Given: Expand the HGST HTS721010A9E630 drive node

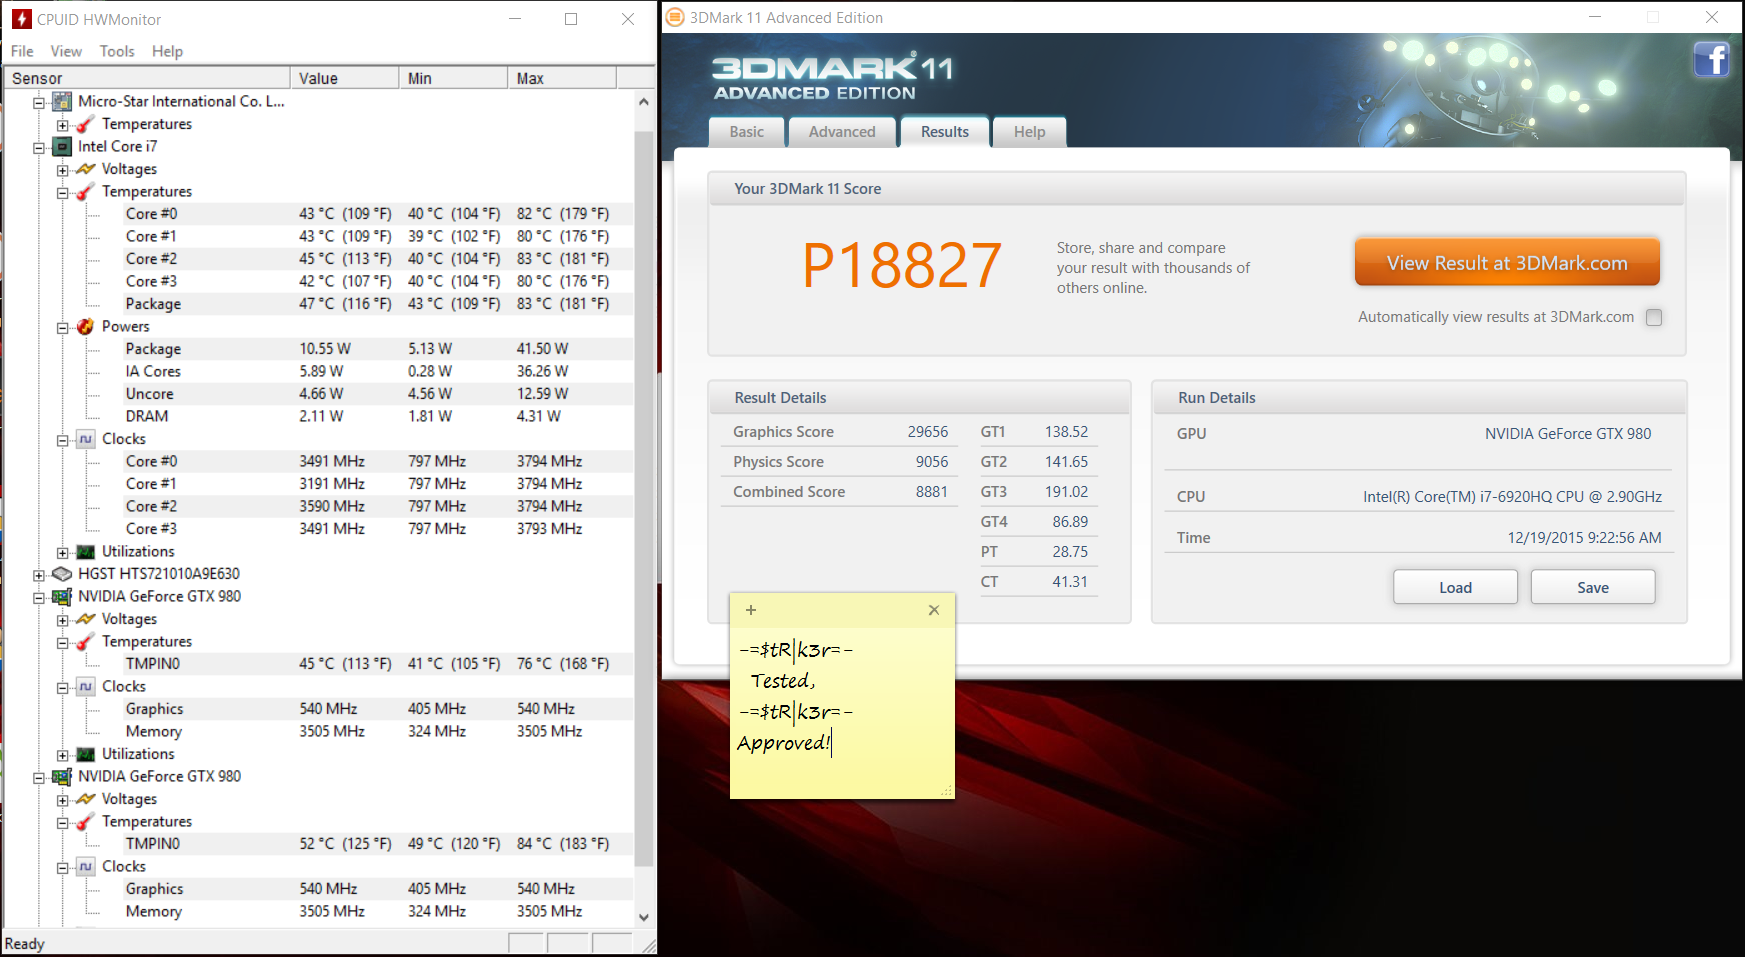Looking at the screenshot, I should tap(39, 575).
